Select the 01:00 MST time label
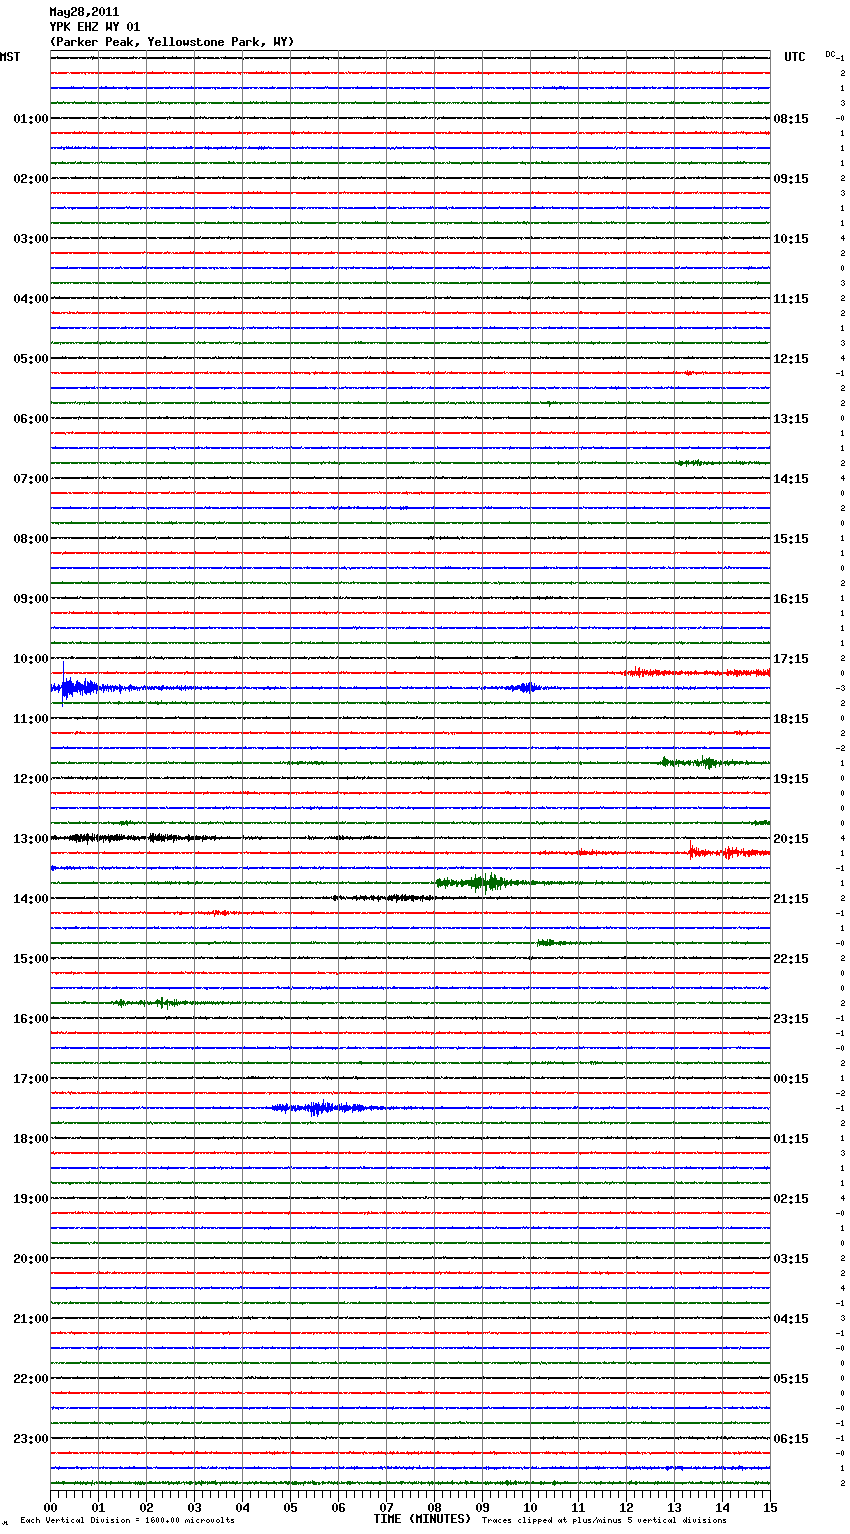Image resolution: width=850 pixels, height=1534 pixels. pos(30,119)
